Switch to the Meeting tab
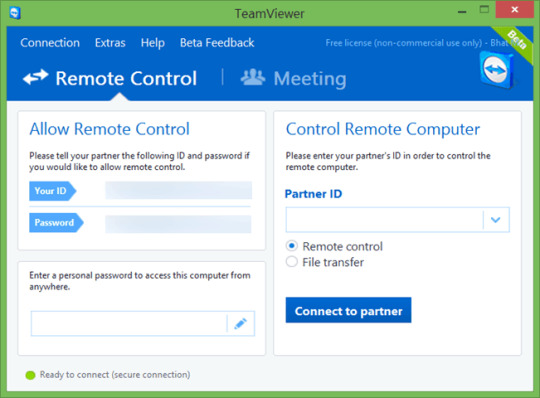Screen dimensions: 540x398 click(293, 78)
